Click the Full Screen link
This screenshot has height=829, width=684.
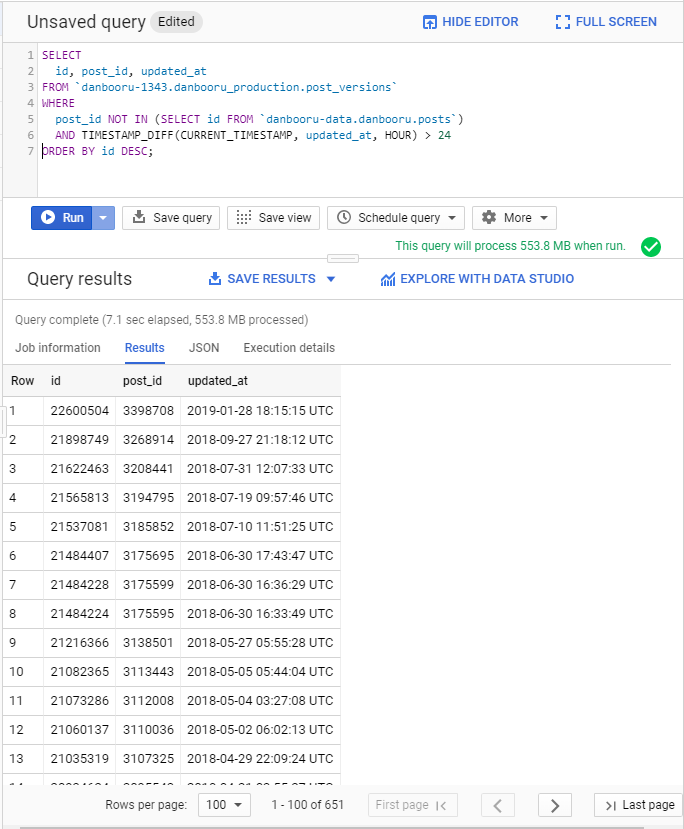point(605,21)
